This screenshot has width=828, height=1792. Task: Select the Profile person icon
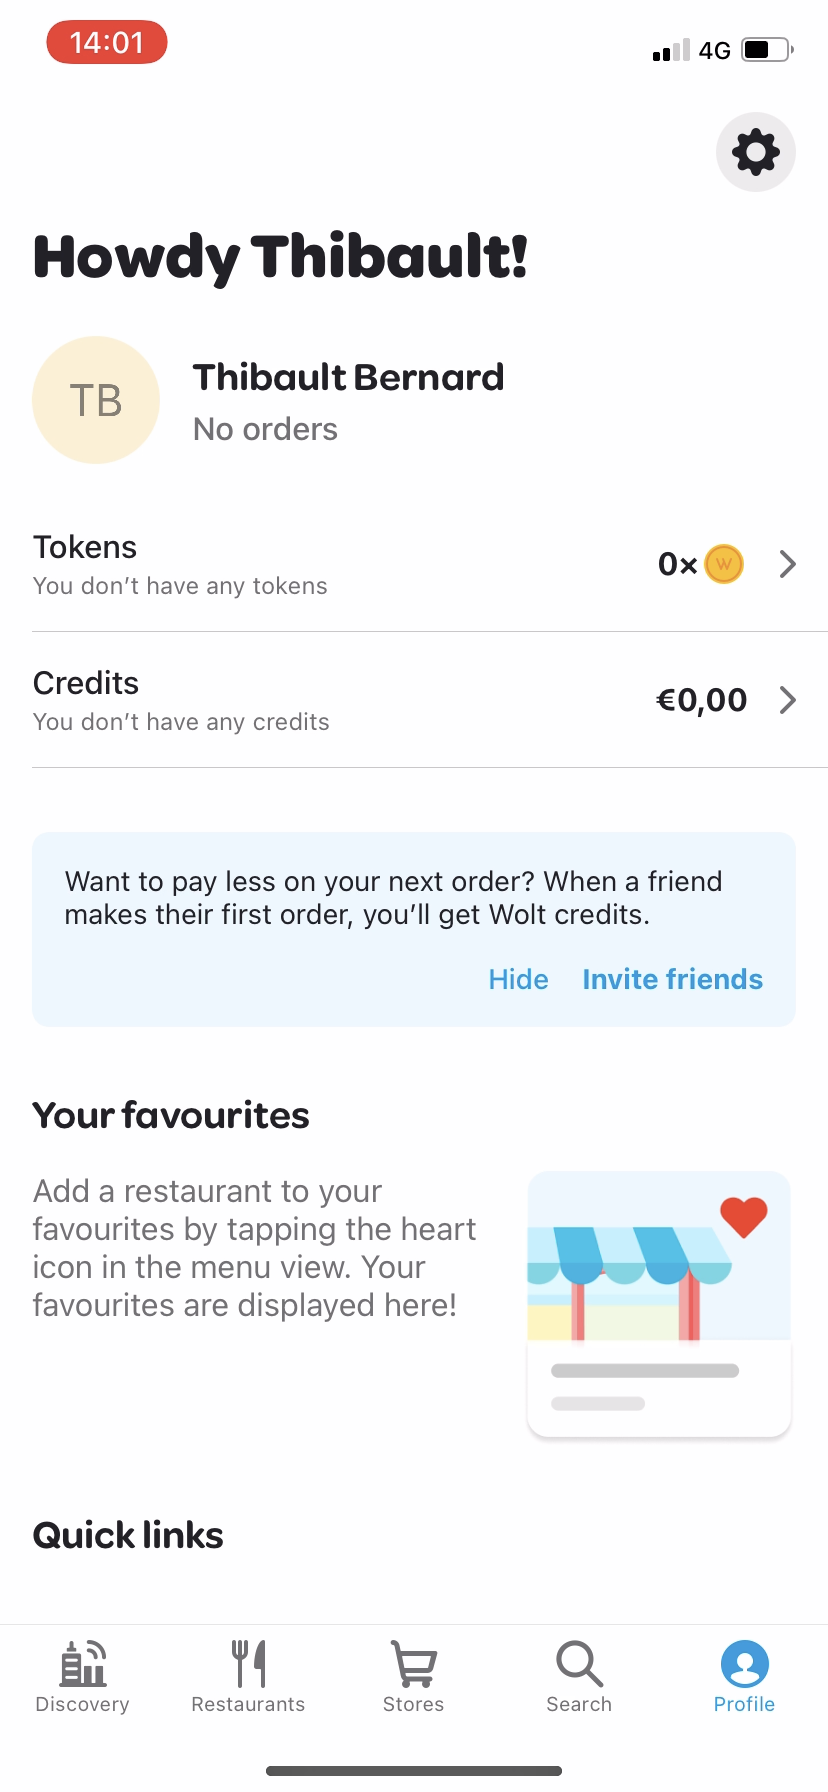tap(744, 1664)
